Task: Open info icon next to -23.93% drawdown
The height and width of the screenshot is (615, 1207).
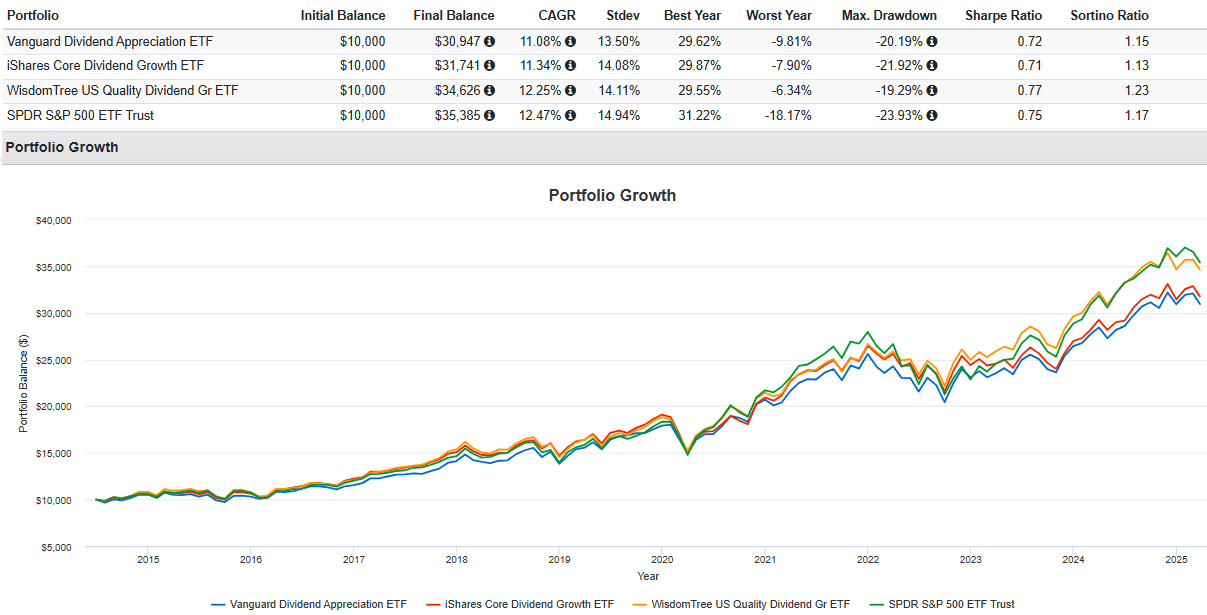Action: [x=932, y=116]
